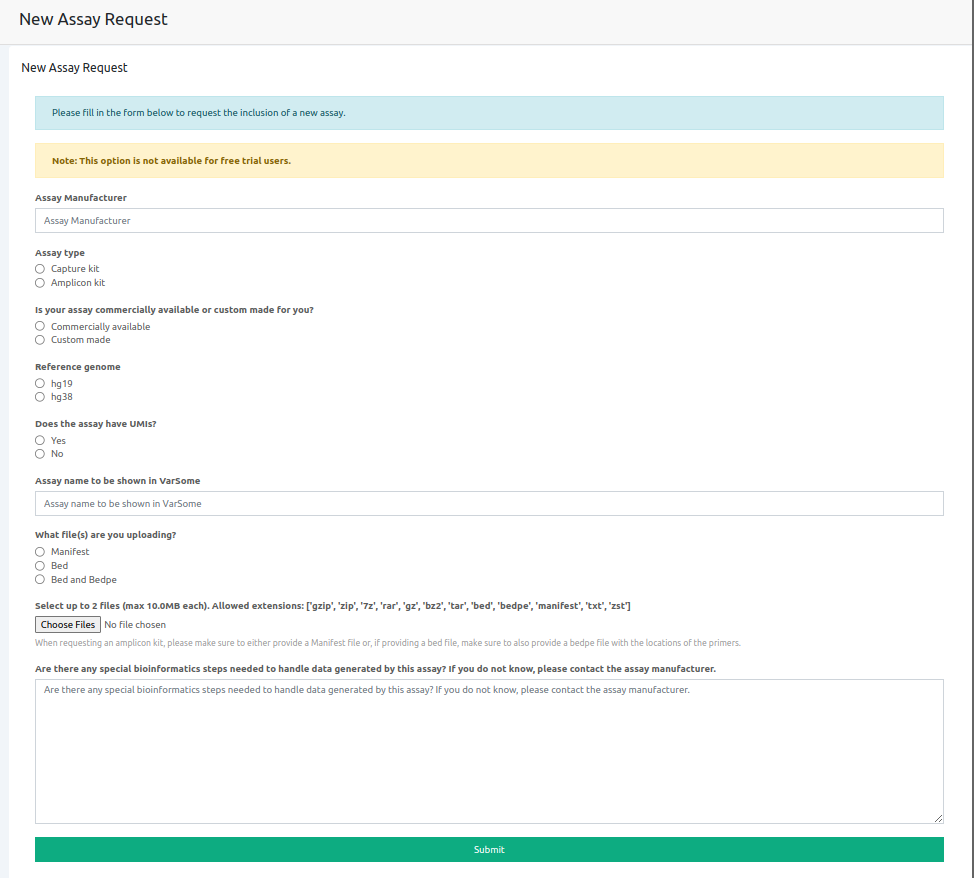Choose Manifest as upload file type
This screenshot has width=974, height=878.
[40, 552]
